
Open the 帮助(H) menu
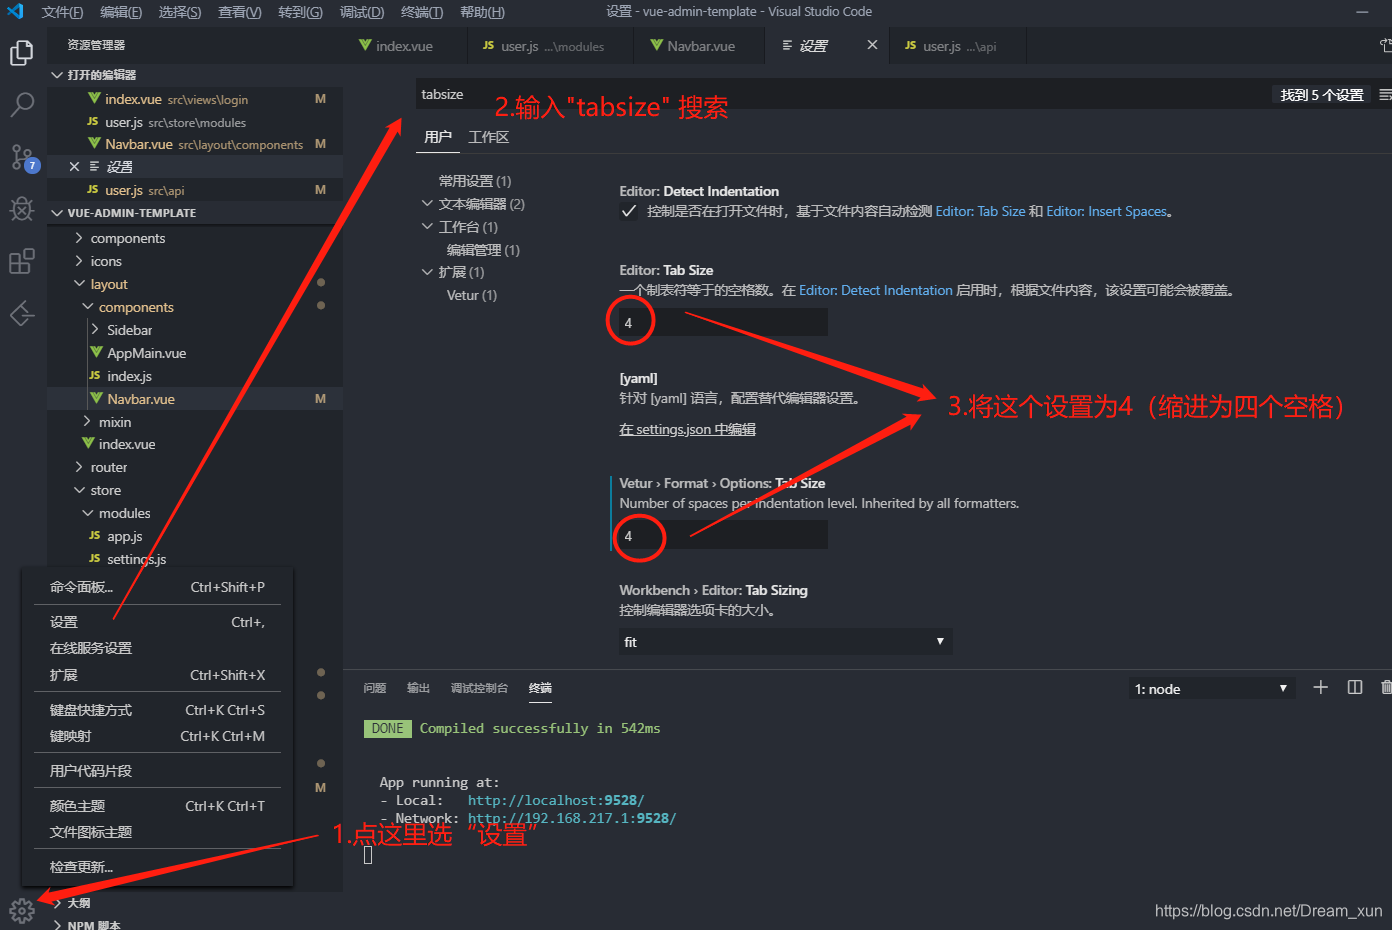point(482,12)
